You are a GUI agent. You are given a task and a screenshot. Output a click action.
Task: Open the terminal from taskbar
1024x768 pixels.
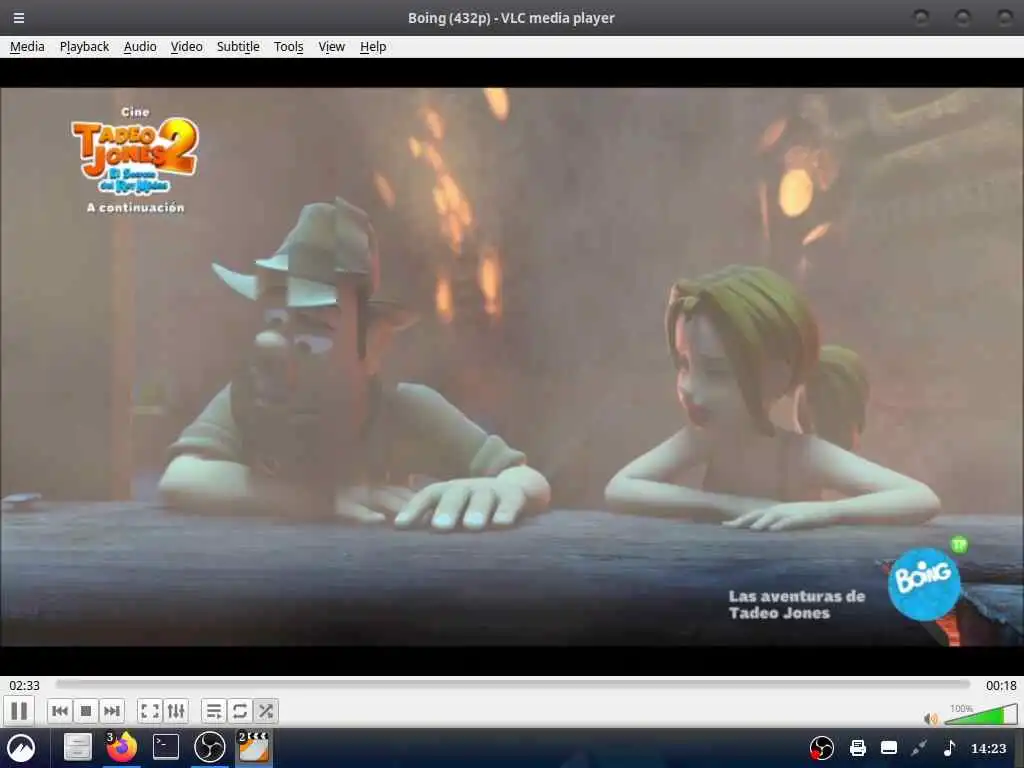tap(166, 747)
